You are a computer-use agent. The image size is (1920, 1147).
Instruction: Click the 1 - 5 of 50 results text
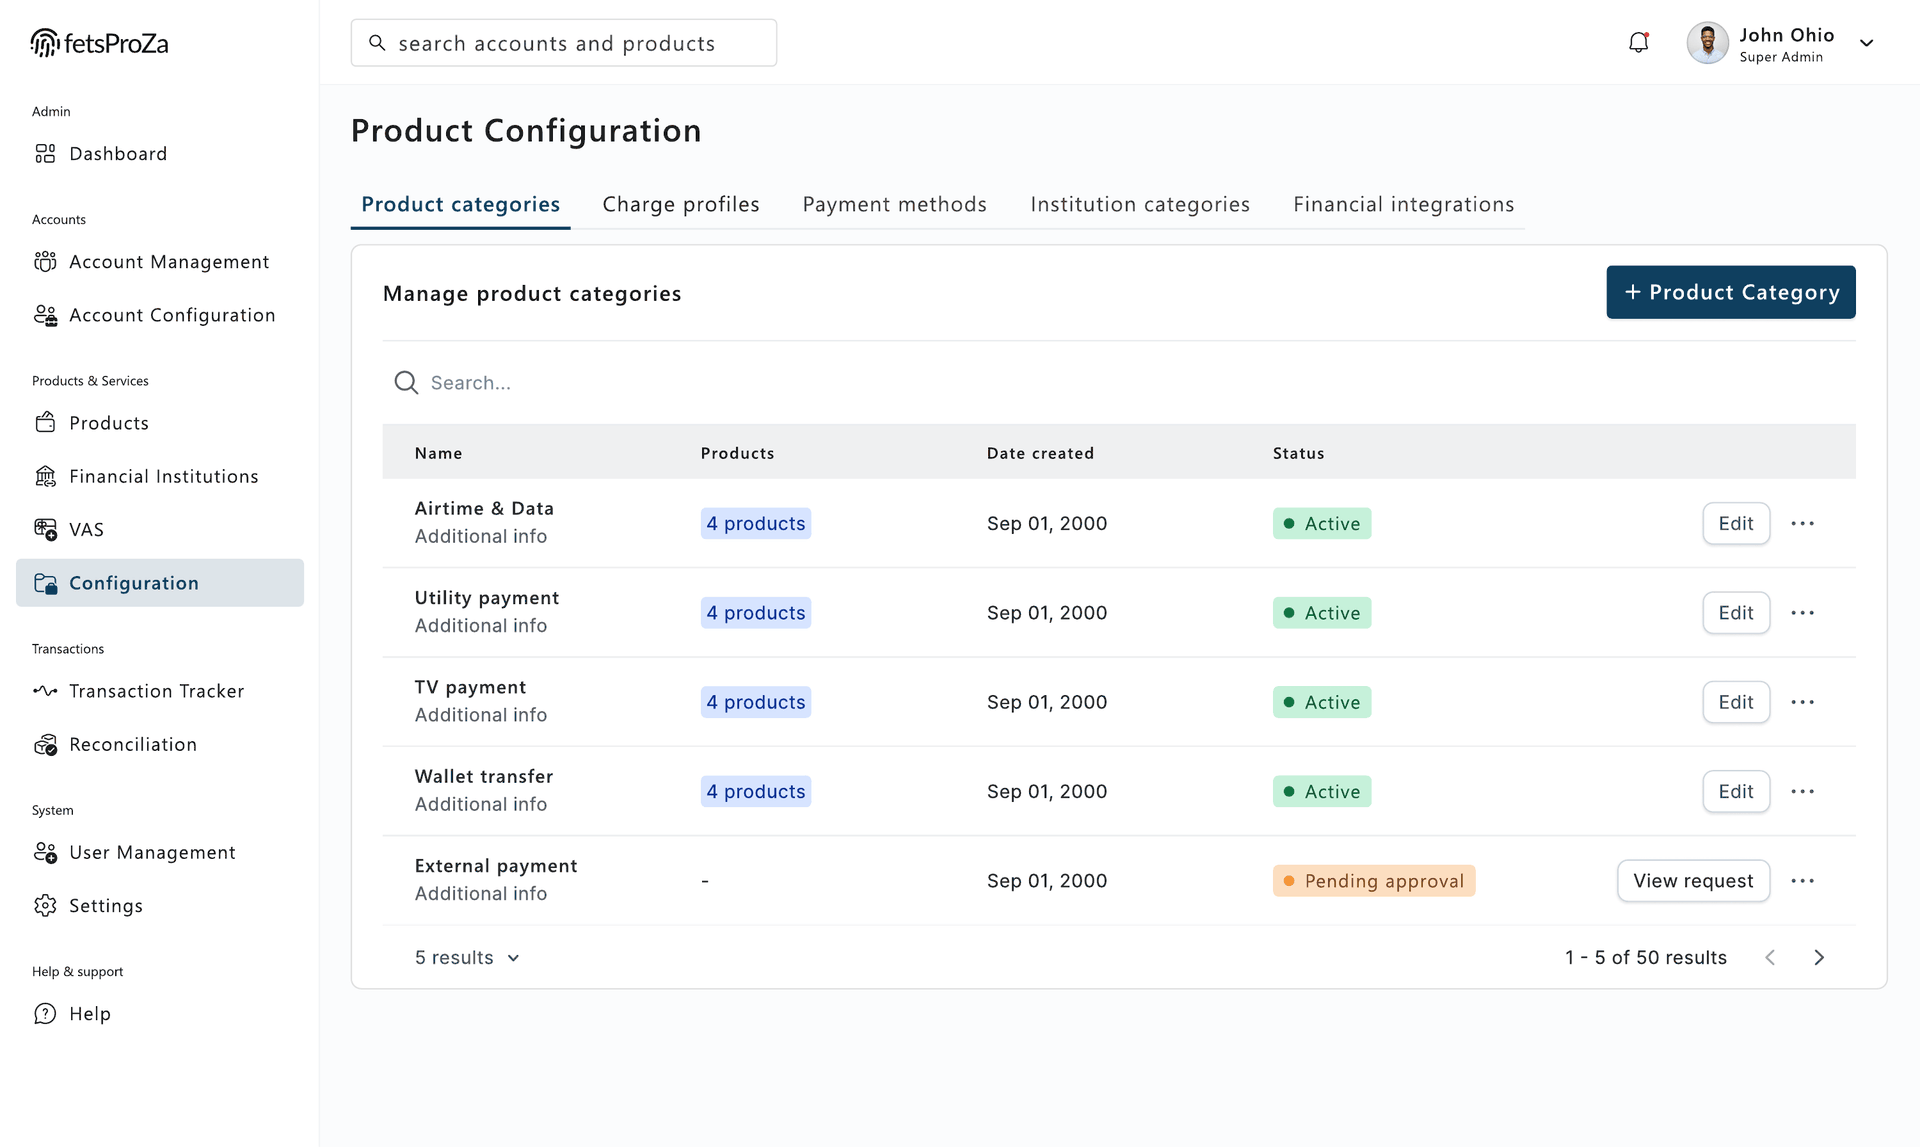click(1646, 957)
